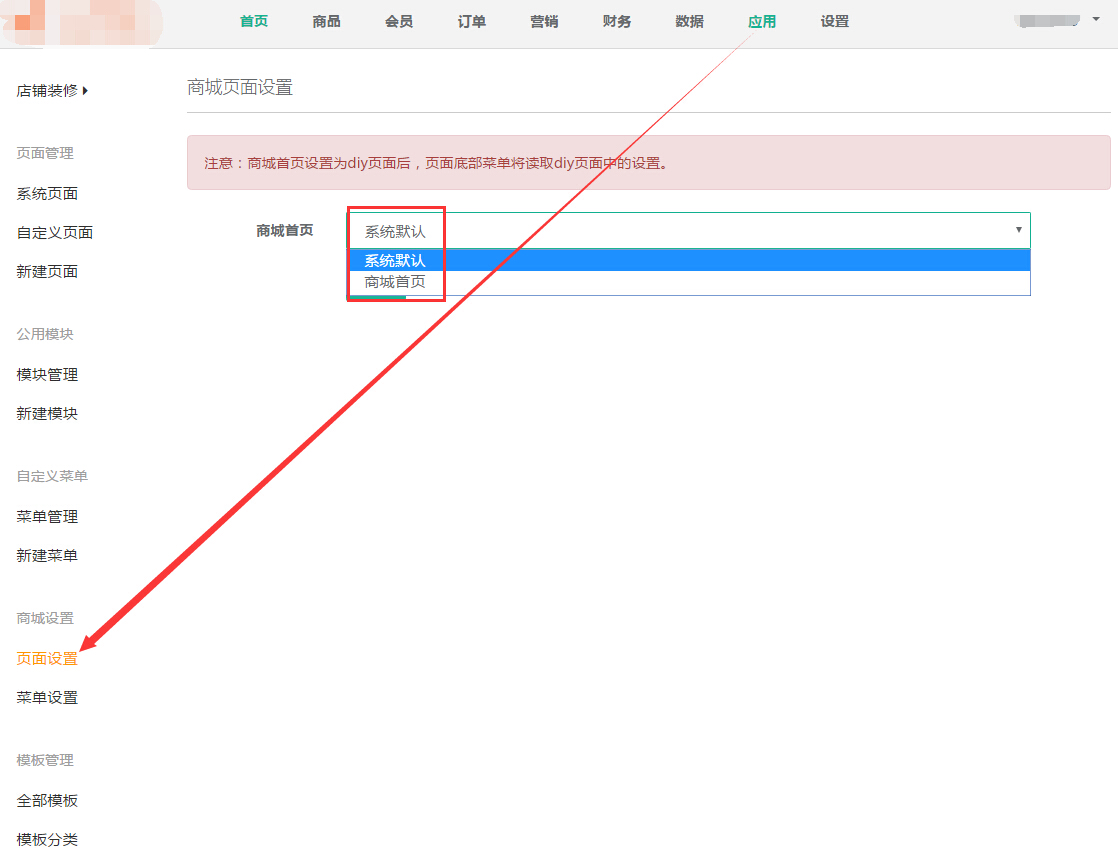Go to 首页 in top navigation
Viewport: 1118px width, 852px height.
click(x=254, y=22)
